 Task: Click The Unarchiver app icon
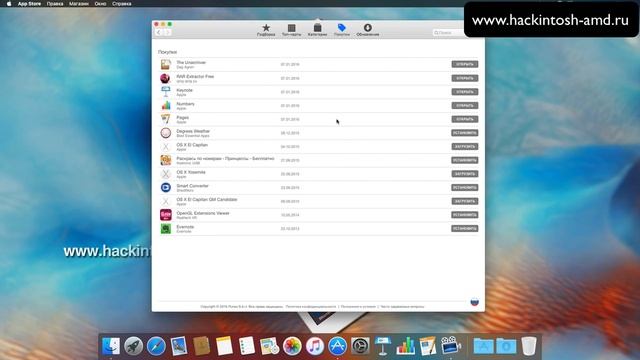click(165, 64)
